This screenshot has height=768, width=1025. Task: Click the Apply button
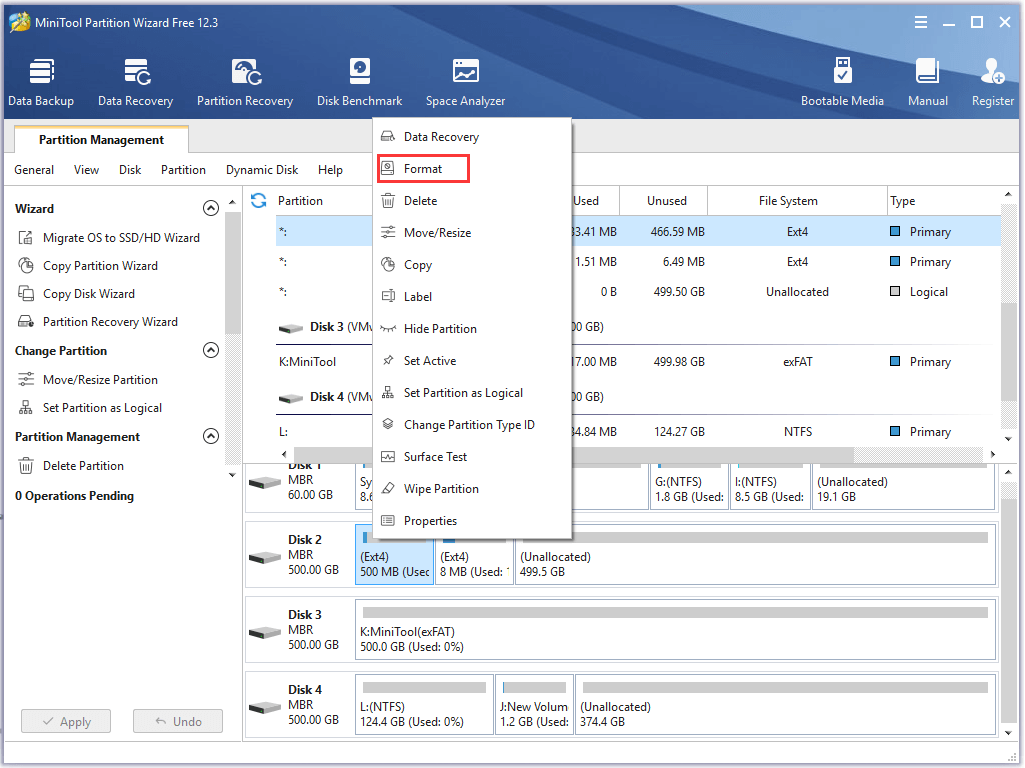coord(66,722)
